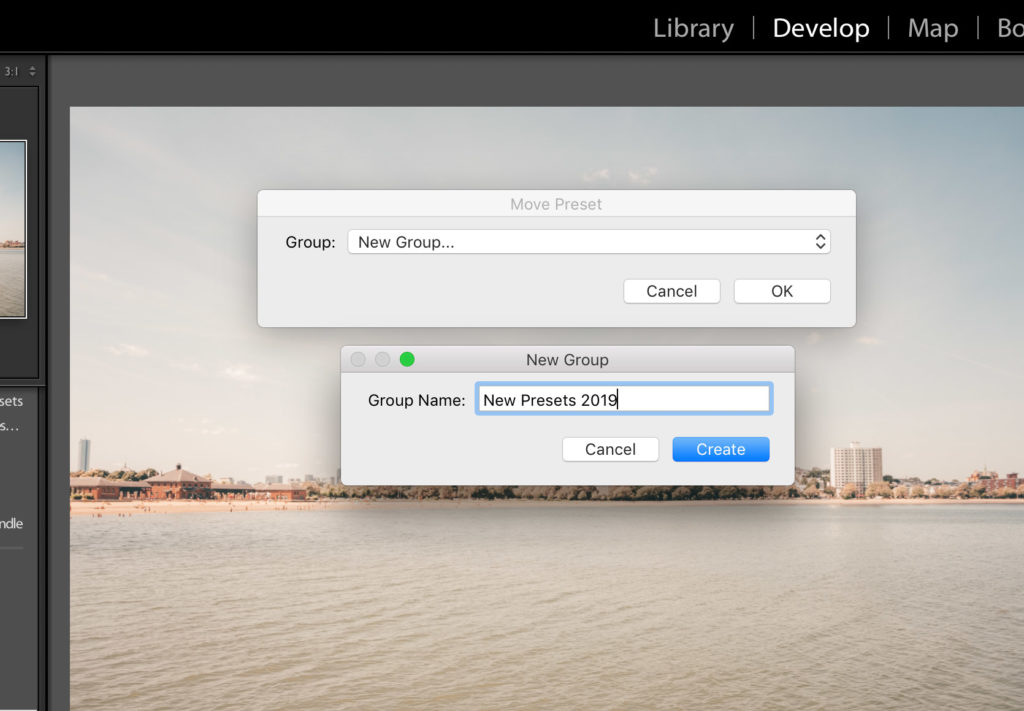1024x711 pixels.
Task: Confirm Move Preset dialog with OK
Action: click(x=781, y=291)
